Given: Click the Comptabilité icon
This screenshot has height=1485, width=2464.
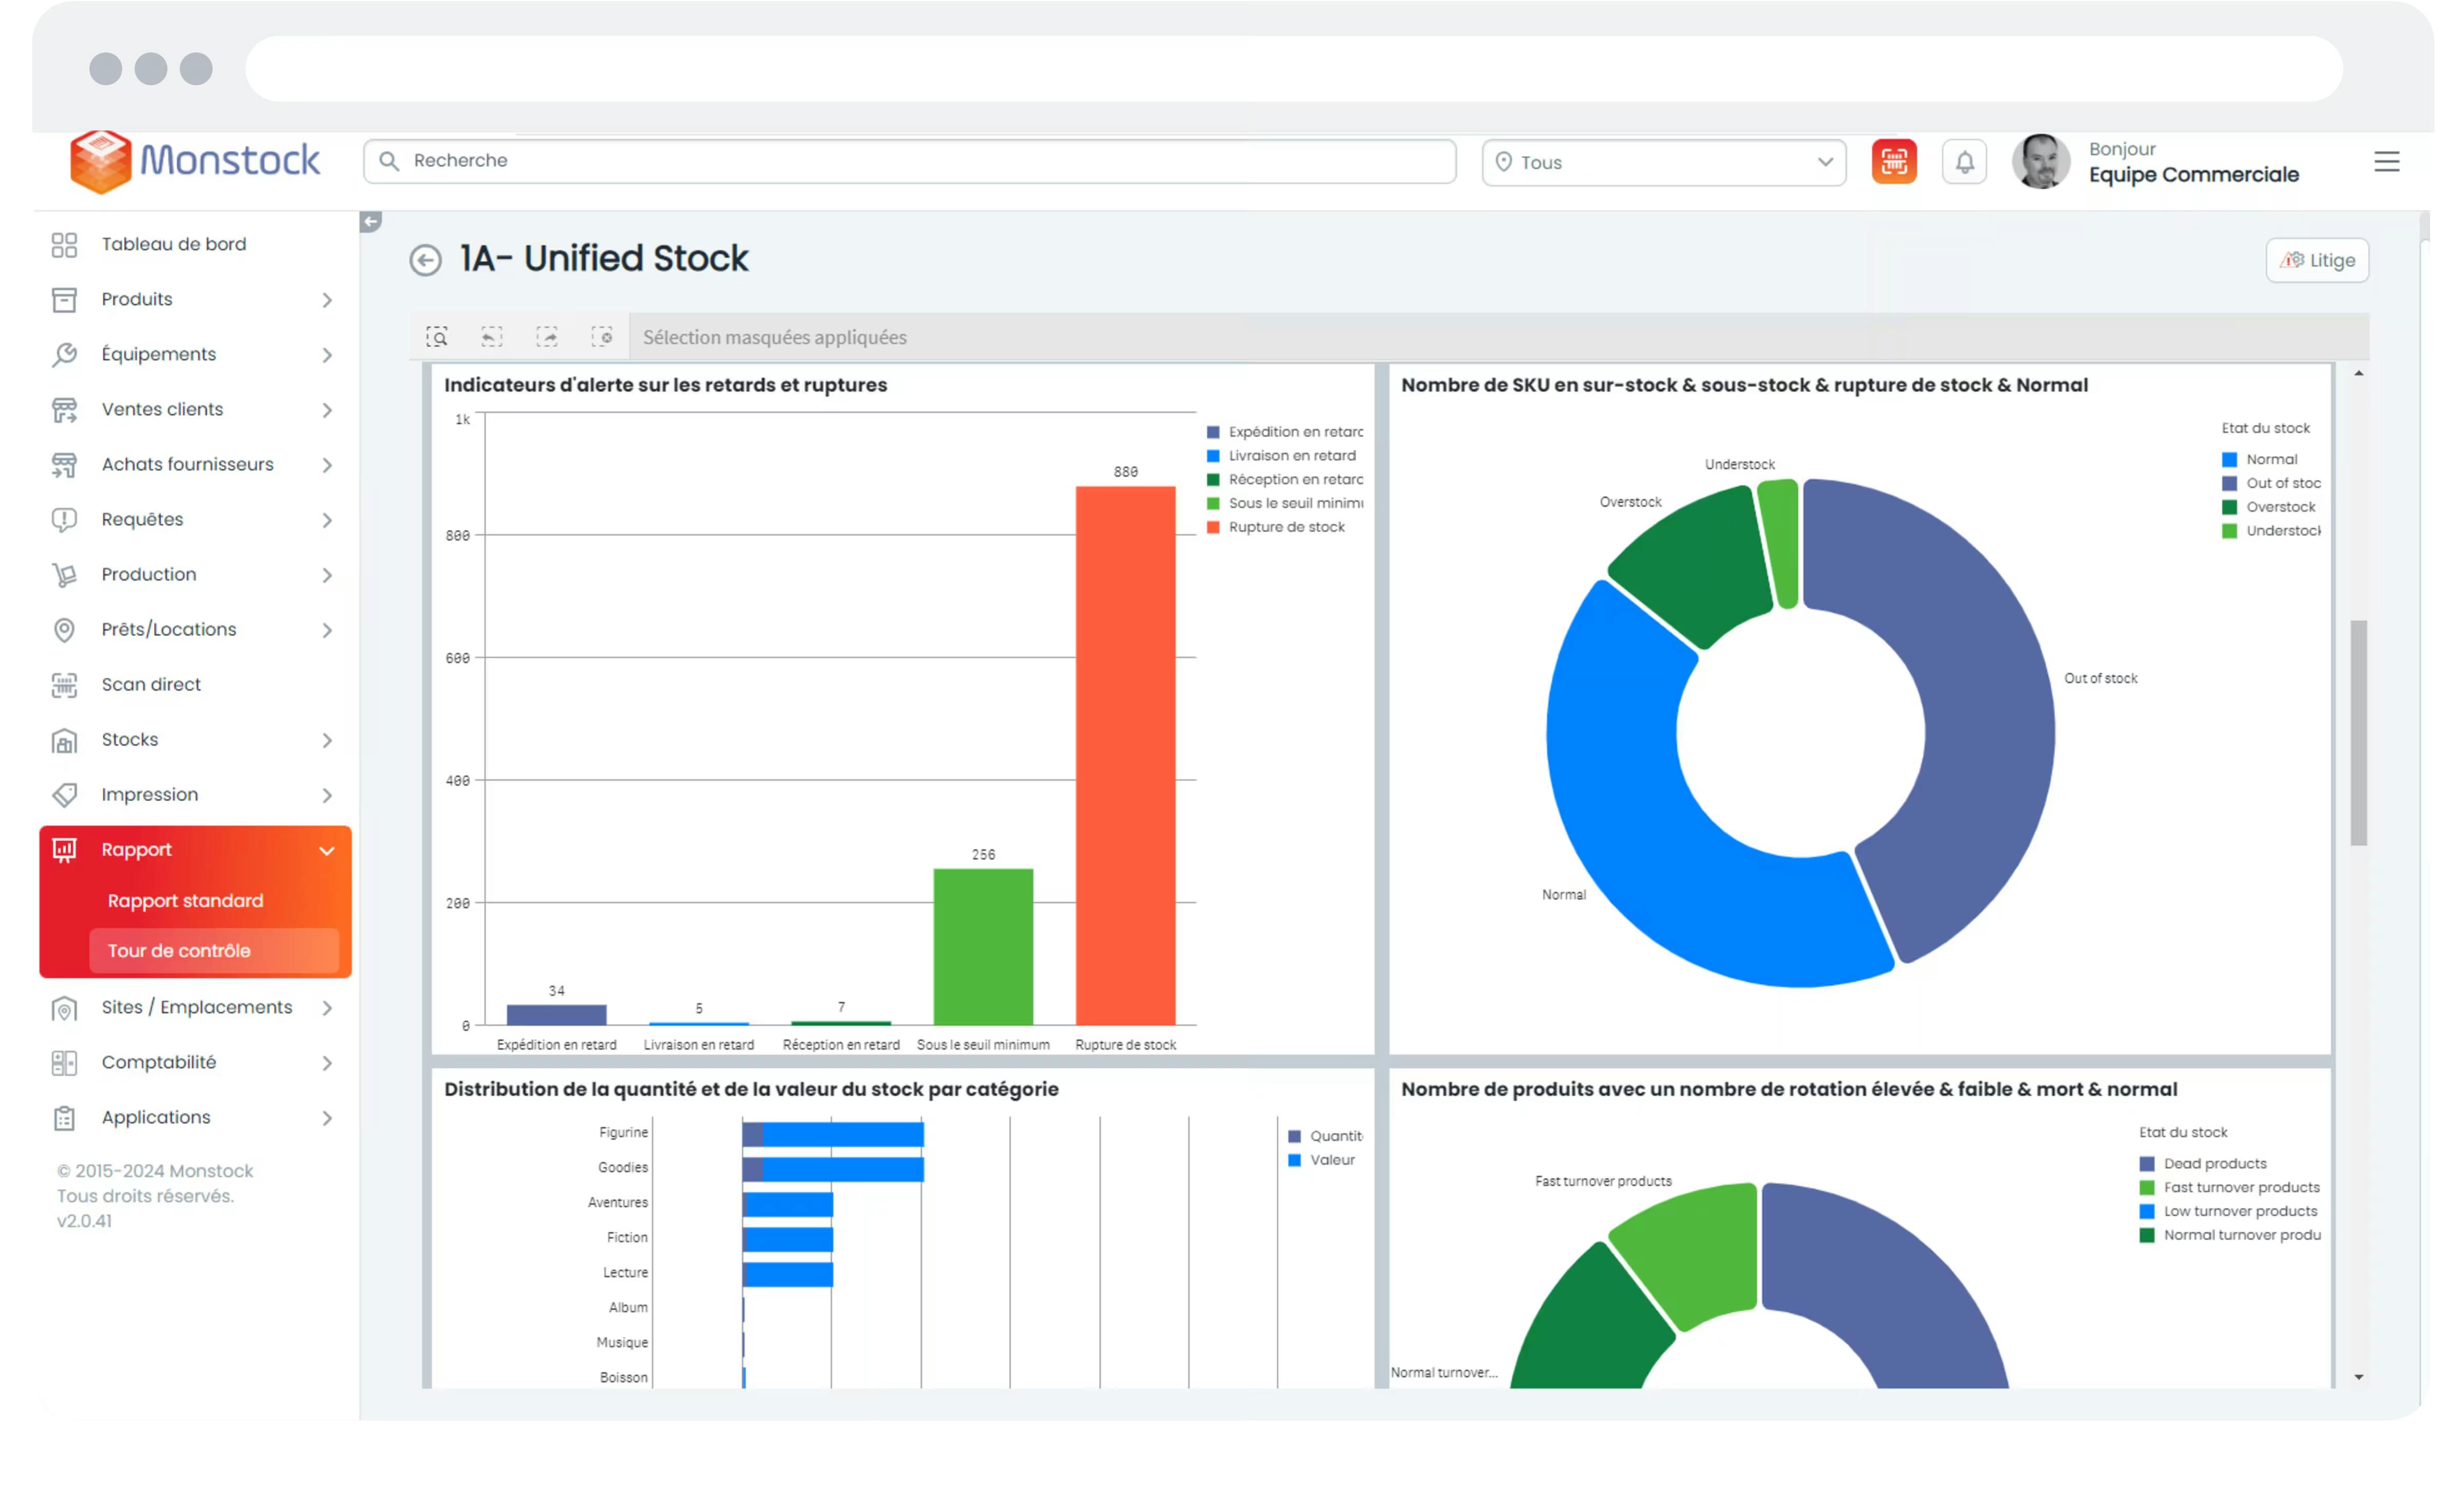Looking at the screenshot, I should 64,1063.
